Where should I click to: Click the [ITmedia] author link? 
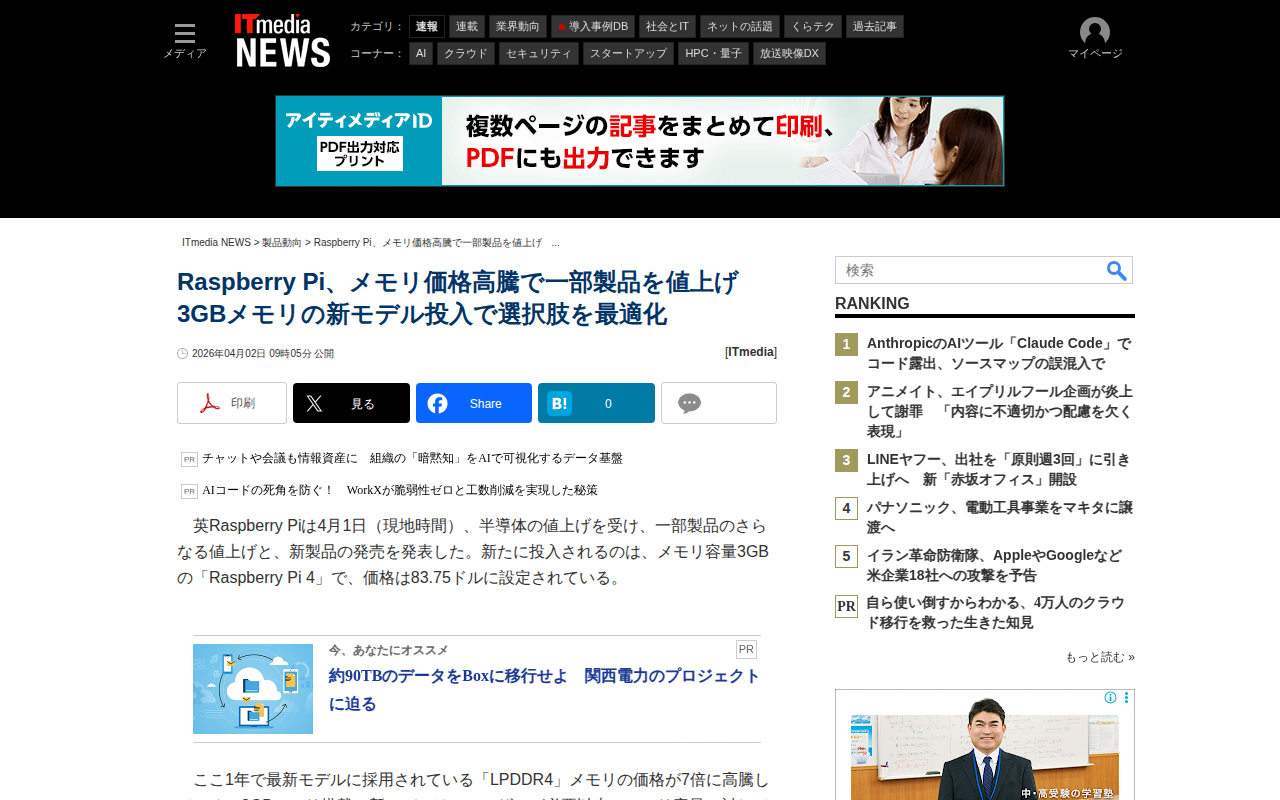(x=751, y=352)
